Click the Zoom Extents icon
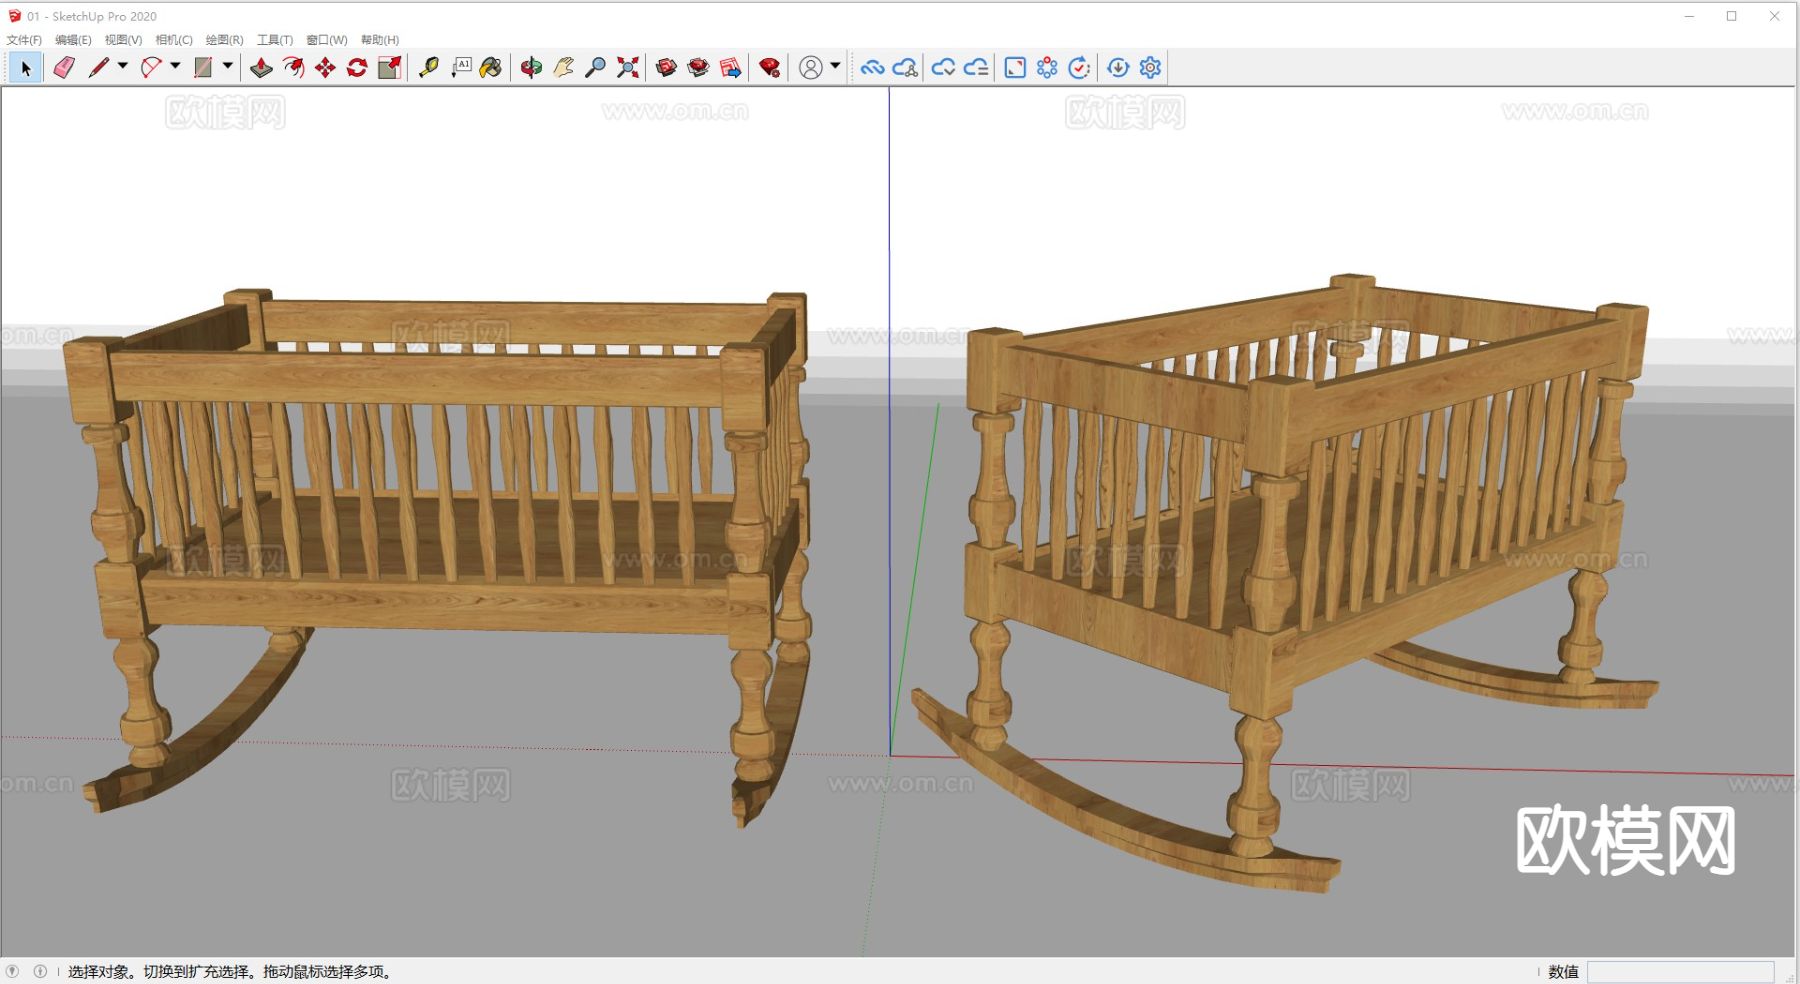The width and height of the screenshot is (1800, 984). pos(627,68)
